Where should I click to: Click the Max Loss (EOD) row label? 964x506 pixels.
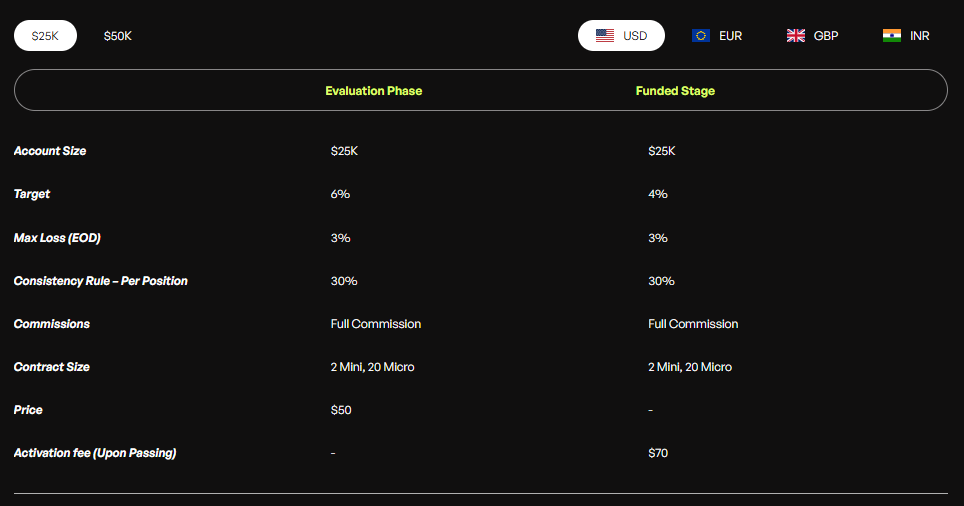click(57, 238)
